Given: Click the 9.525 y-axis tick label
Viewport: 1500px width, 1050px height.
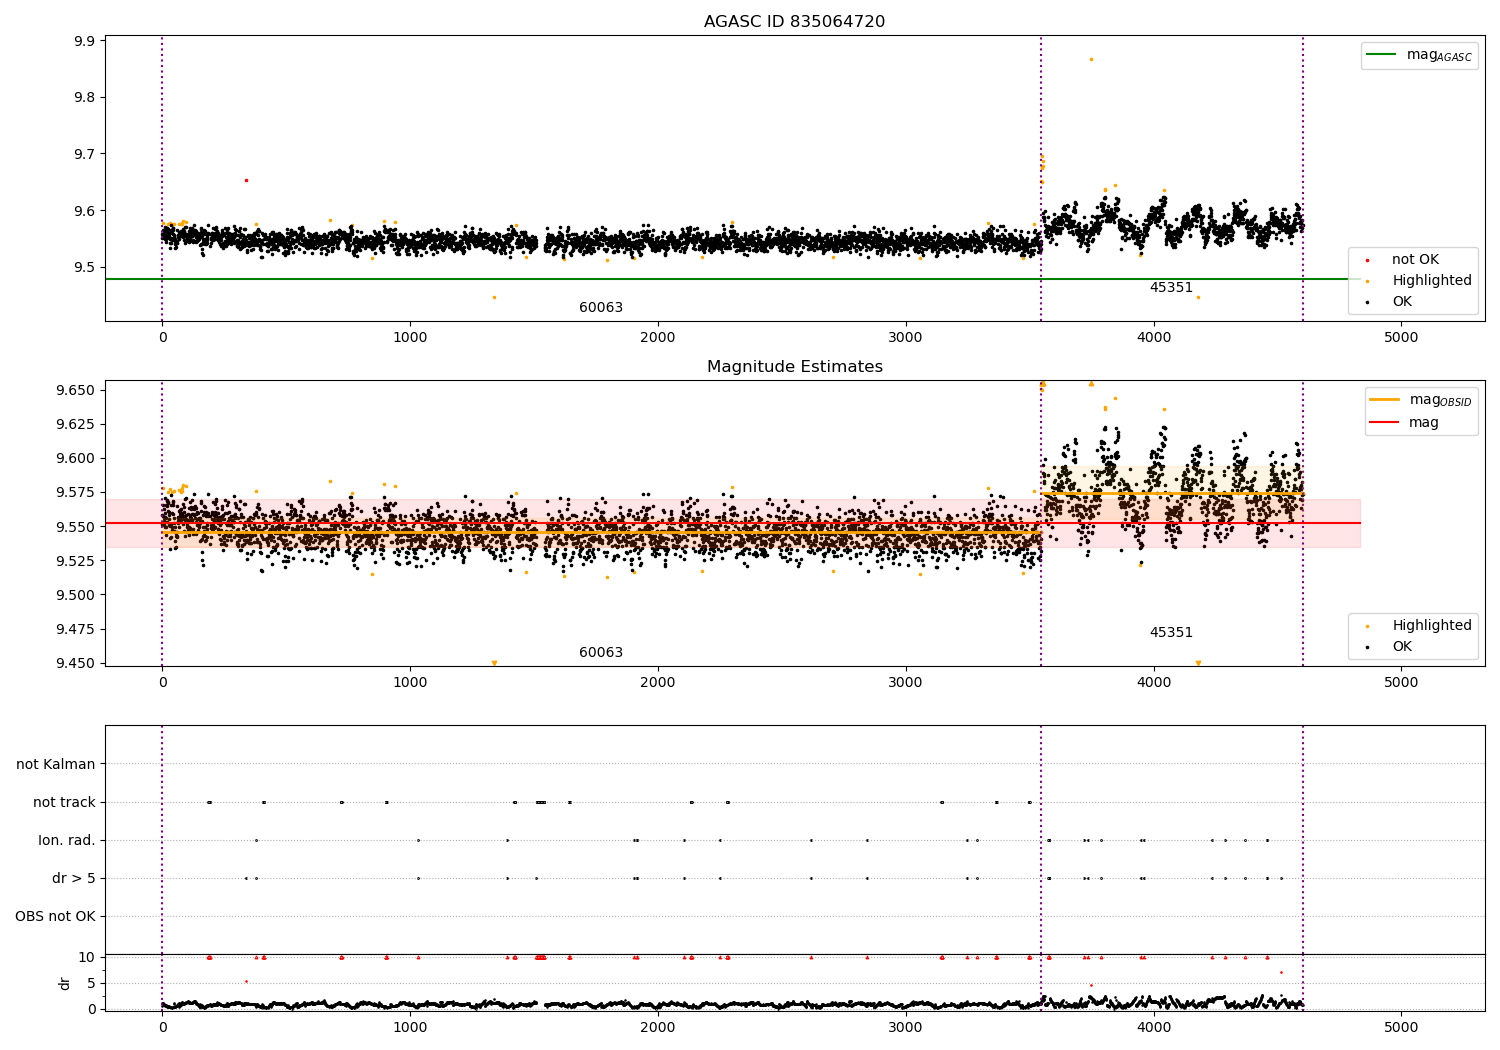Looking at the screenshot, I should [x=77, y=561].
